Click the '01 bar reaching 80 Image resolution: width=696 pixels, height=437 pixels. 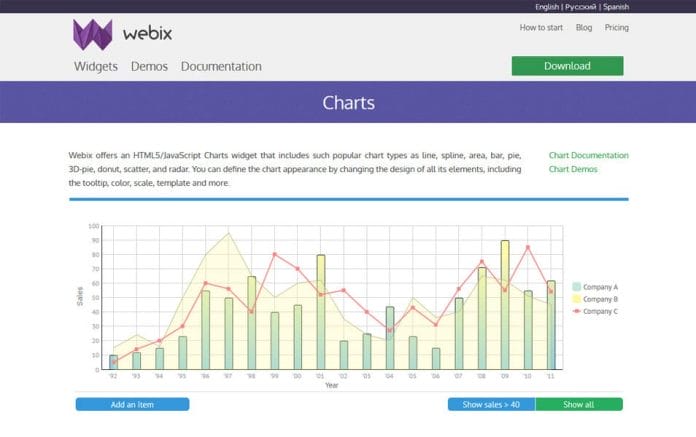pyautogui.click(x=321, y=312)
